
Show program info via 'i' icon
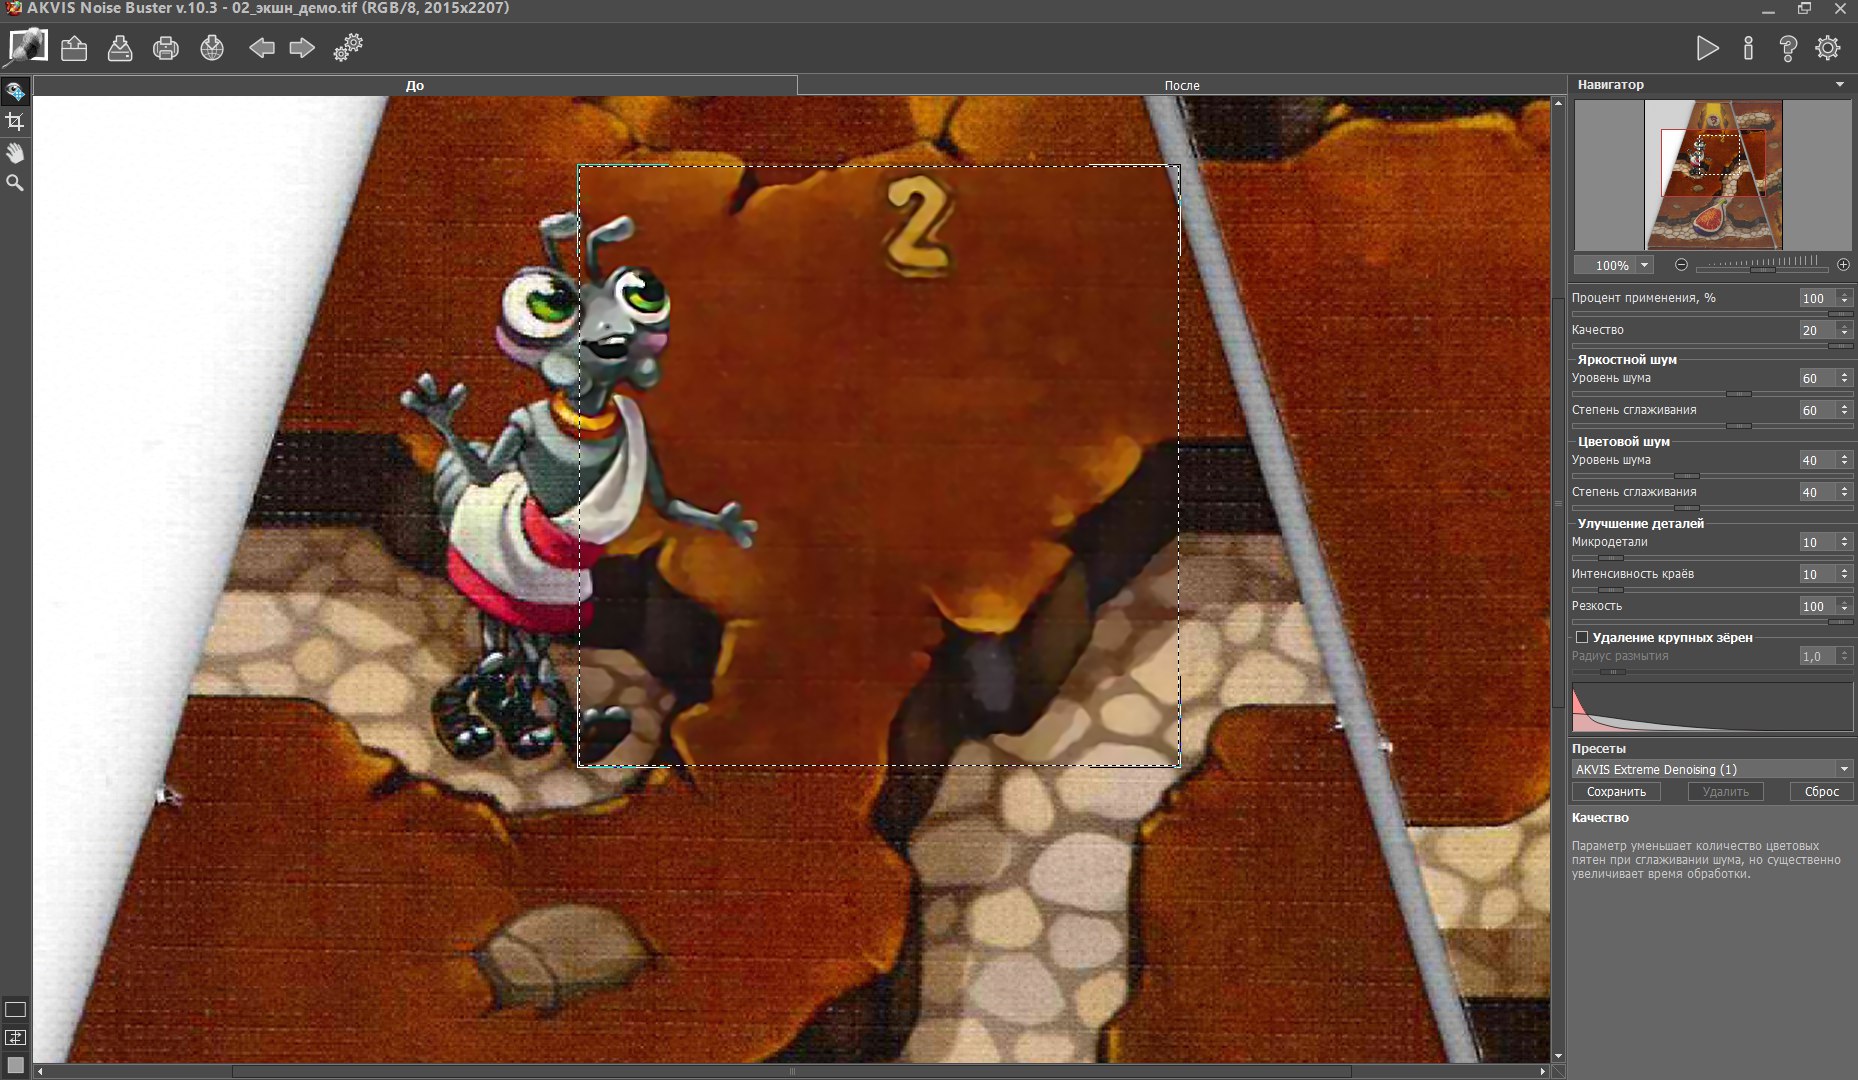click(1748, 48)
